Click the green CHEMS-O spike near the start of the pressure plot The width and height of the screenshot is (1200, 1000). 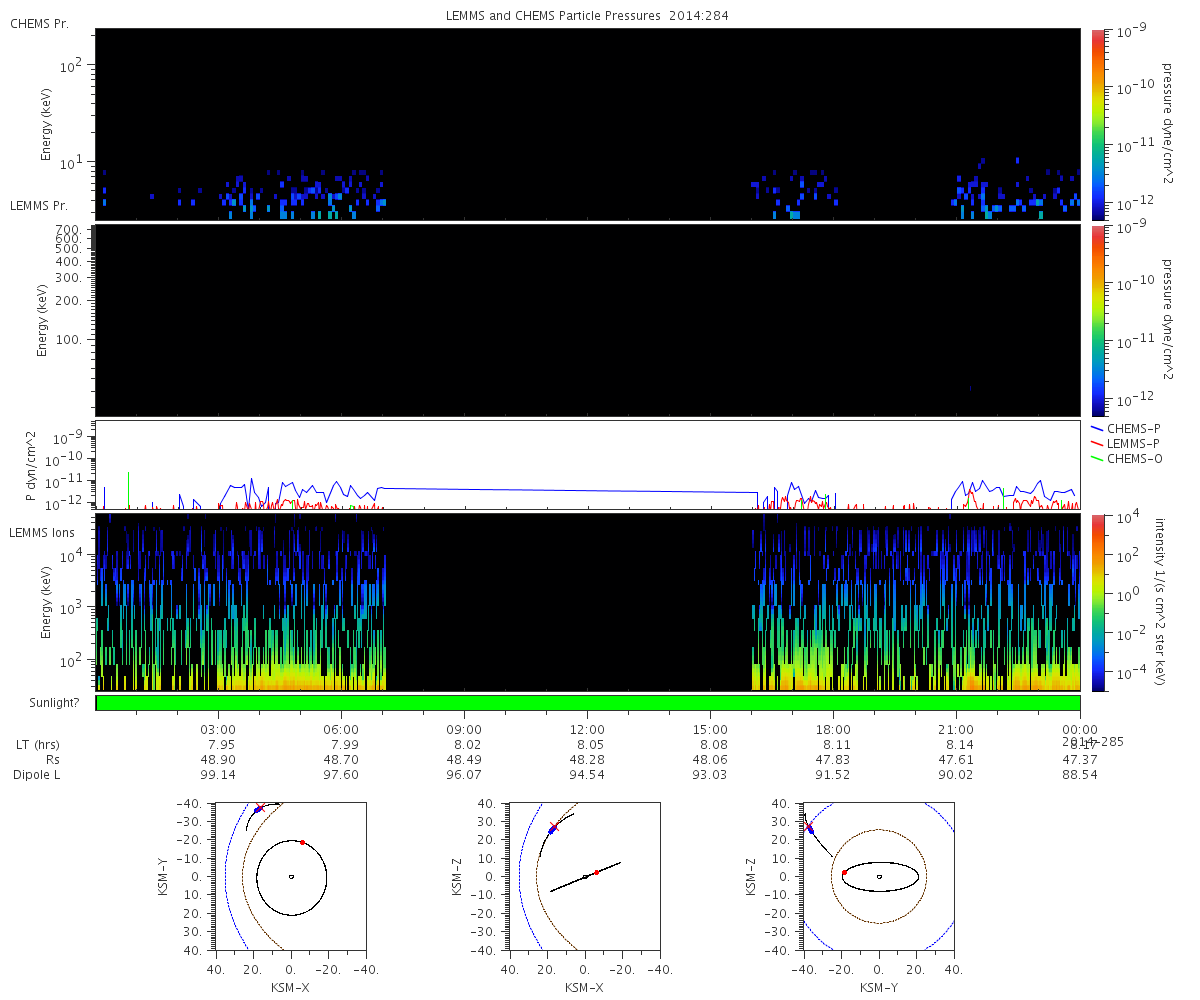[128, 489]
